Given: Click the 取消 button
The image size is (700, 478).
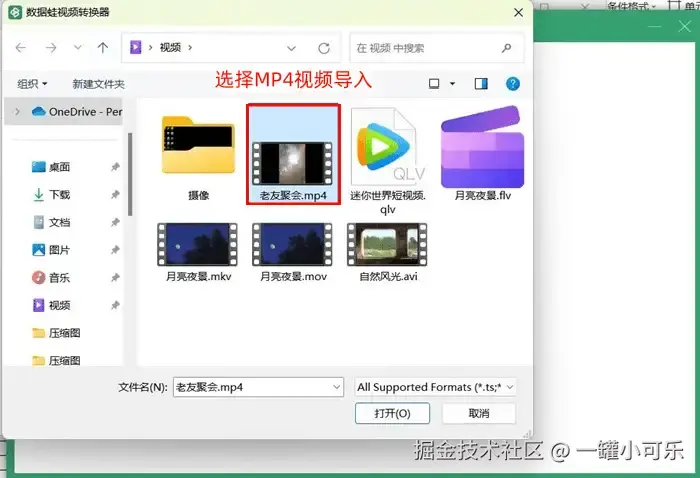Looking at the screenshot, I should (479, 413).
